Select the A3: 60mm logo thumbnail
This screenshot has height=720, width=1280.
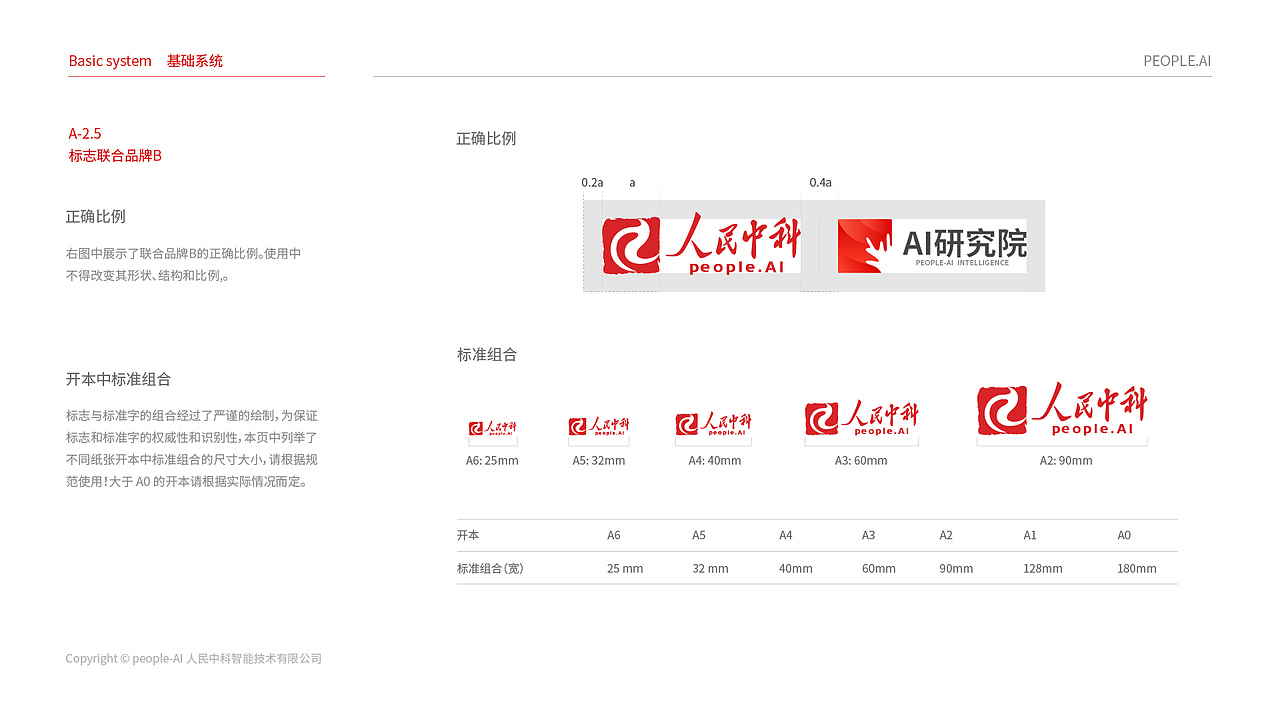click(861, 419)
